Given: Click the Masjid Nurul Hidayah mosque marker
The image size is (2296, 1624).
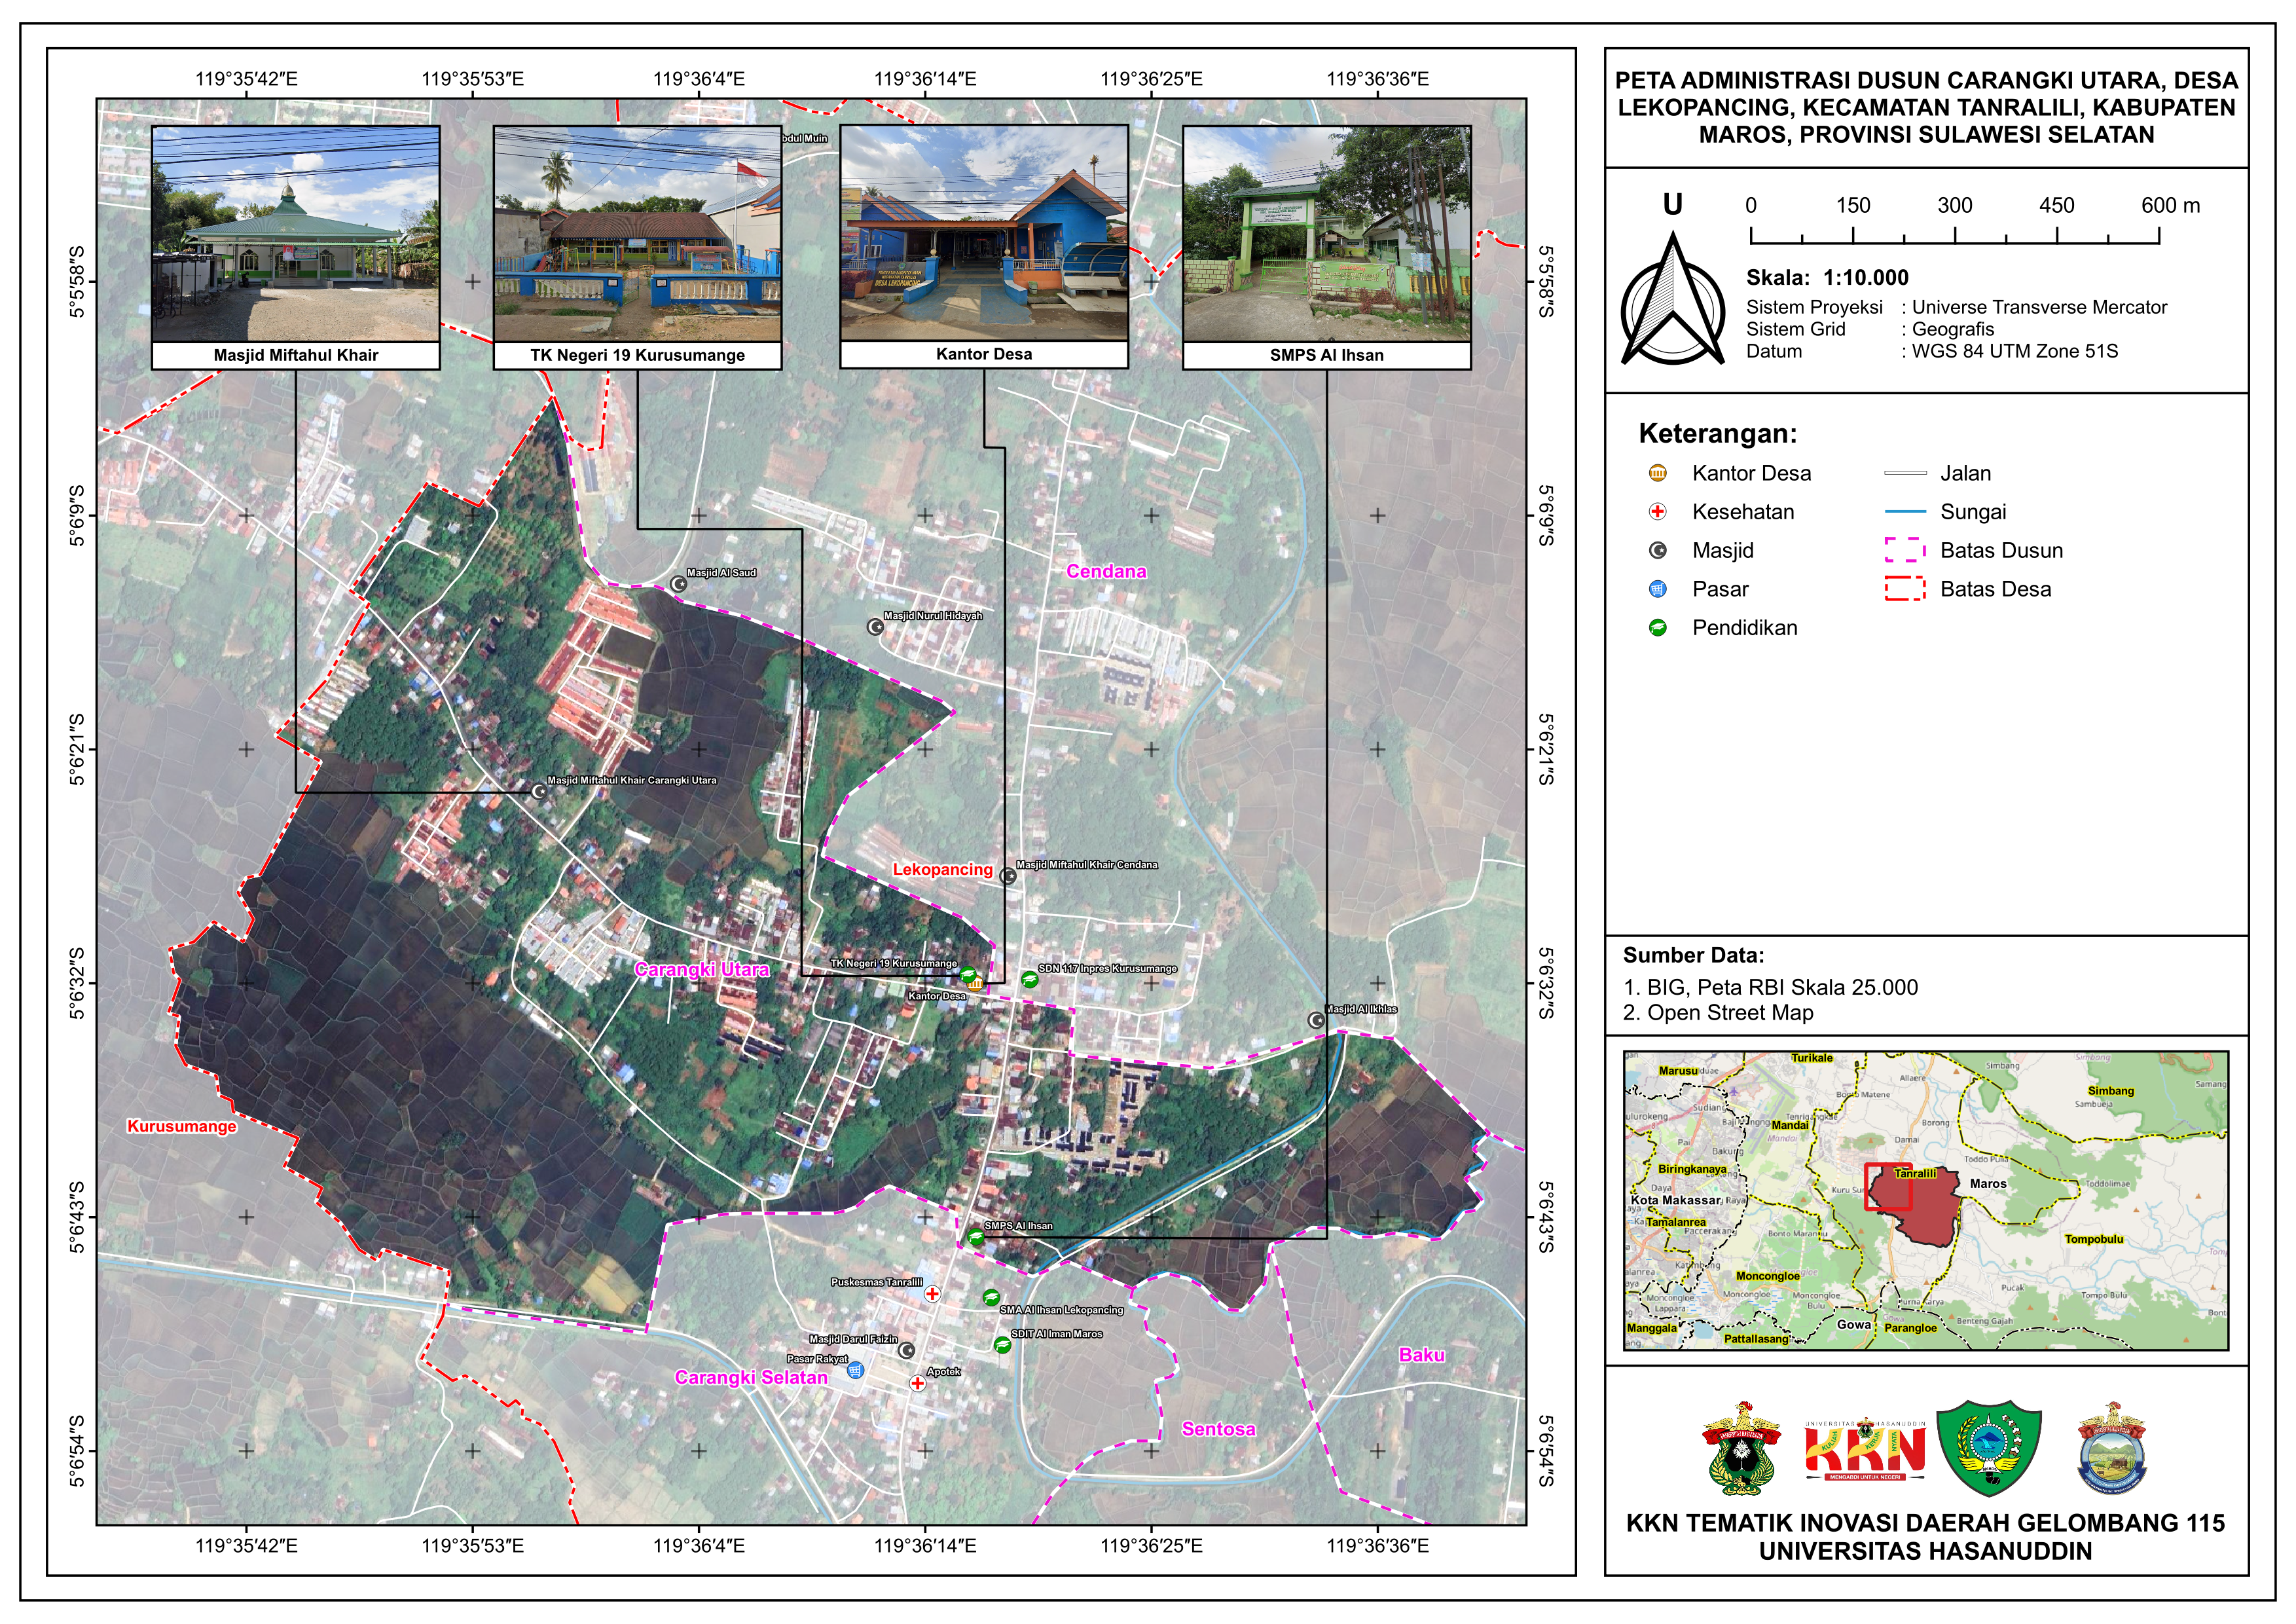Looking at the screenshot, I should tap(875, 627).
